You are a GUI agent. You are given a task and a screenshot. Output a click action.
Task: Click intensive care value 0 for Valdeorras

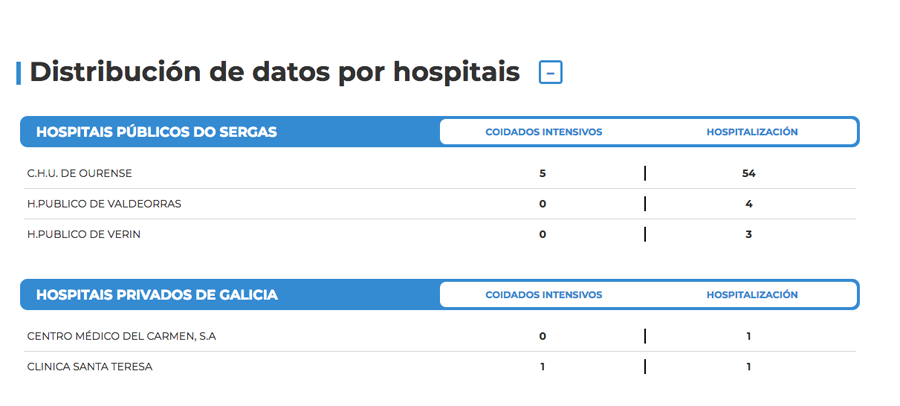tap(542, 204)
